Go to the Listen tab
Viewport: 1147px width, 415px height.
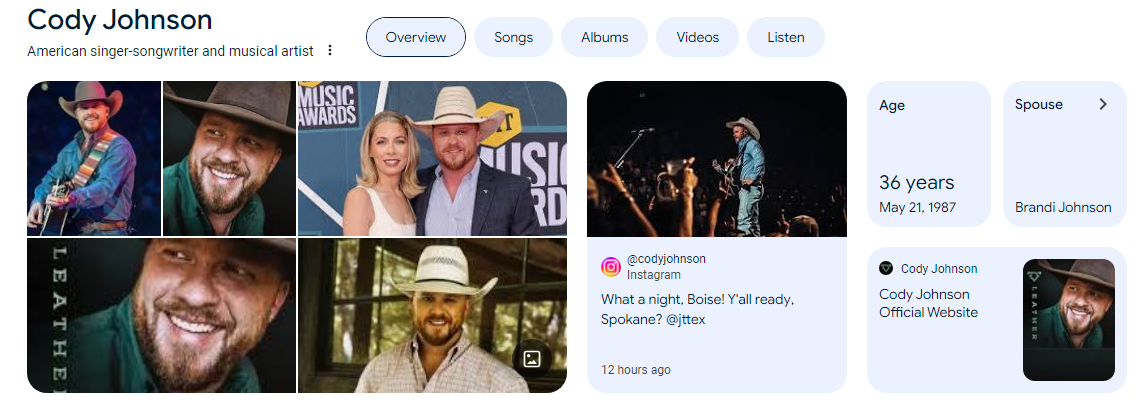click(x=786, y=37)
